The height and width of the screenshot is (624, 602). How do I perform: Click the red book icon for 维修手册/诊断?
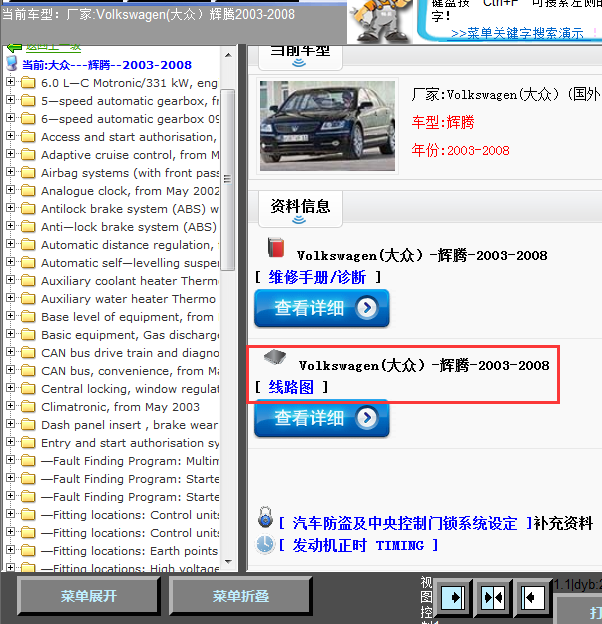pos(276,247)
